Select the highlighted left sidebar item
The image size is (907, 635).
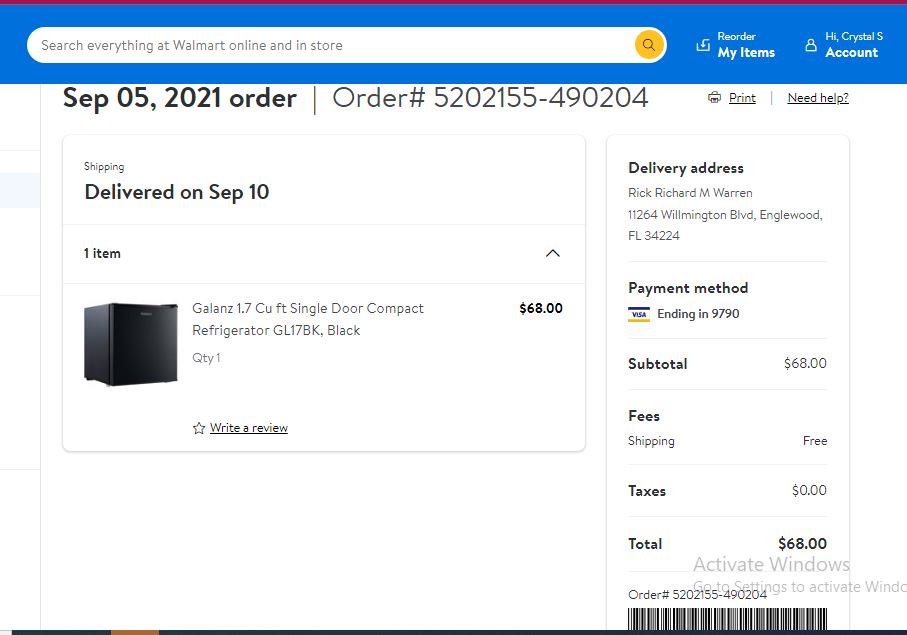click(x=20, y=190)
